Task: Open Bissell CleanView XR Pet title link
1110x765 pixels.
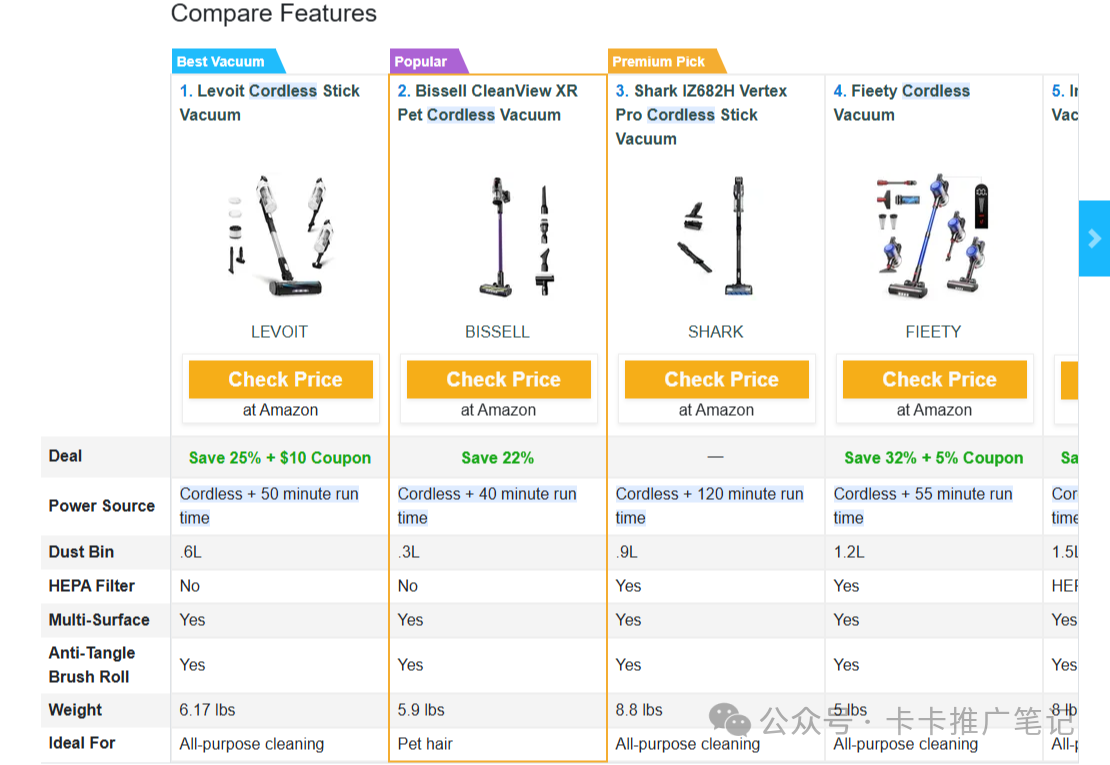Action: 487,102
